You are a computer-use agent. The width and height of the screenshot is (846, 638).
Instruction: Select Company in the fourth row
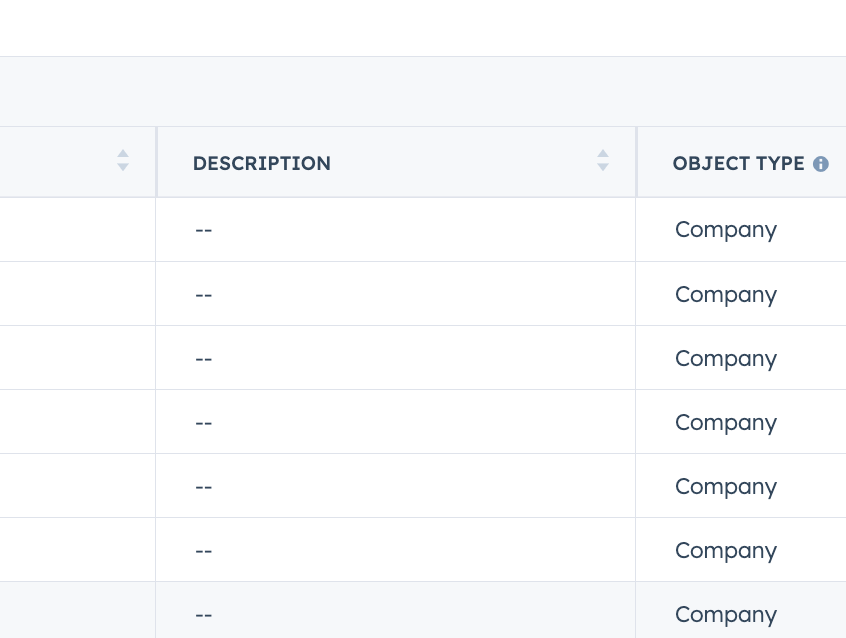click(x=726, y=423)
